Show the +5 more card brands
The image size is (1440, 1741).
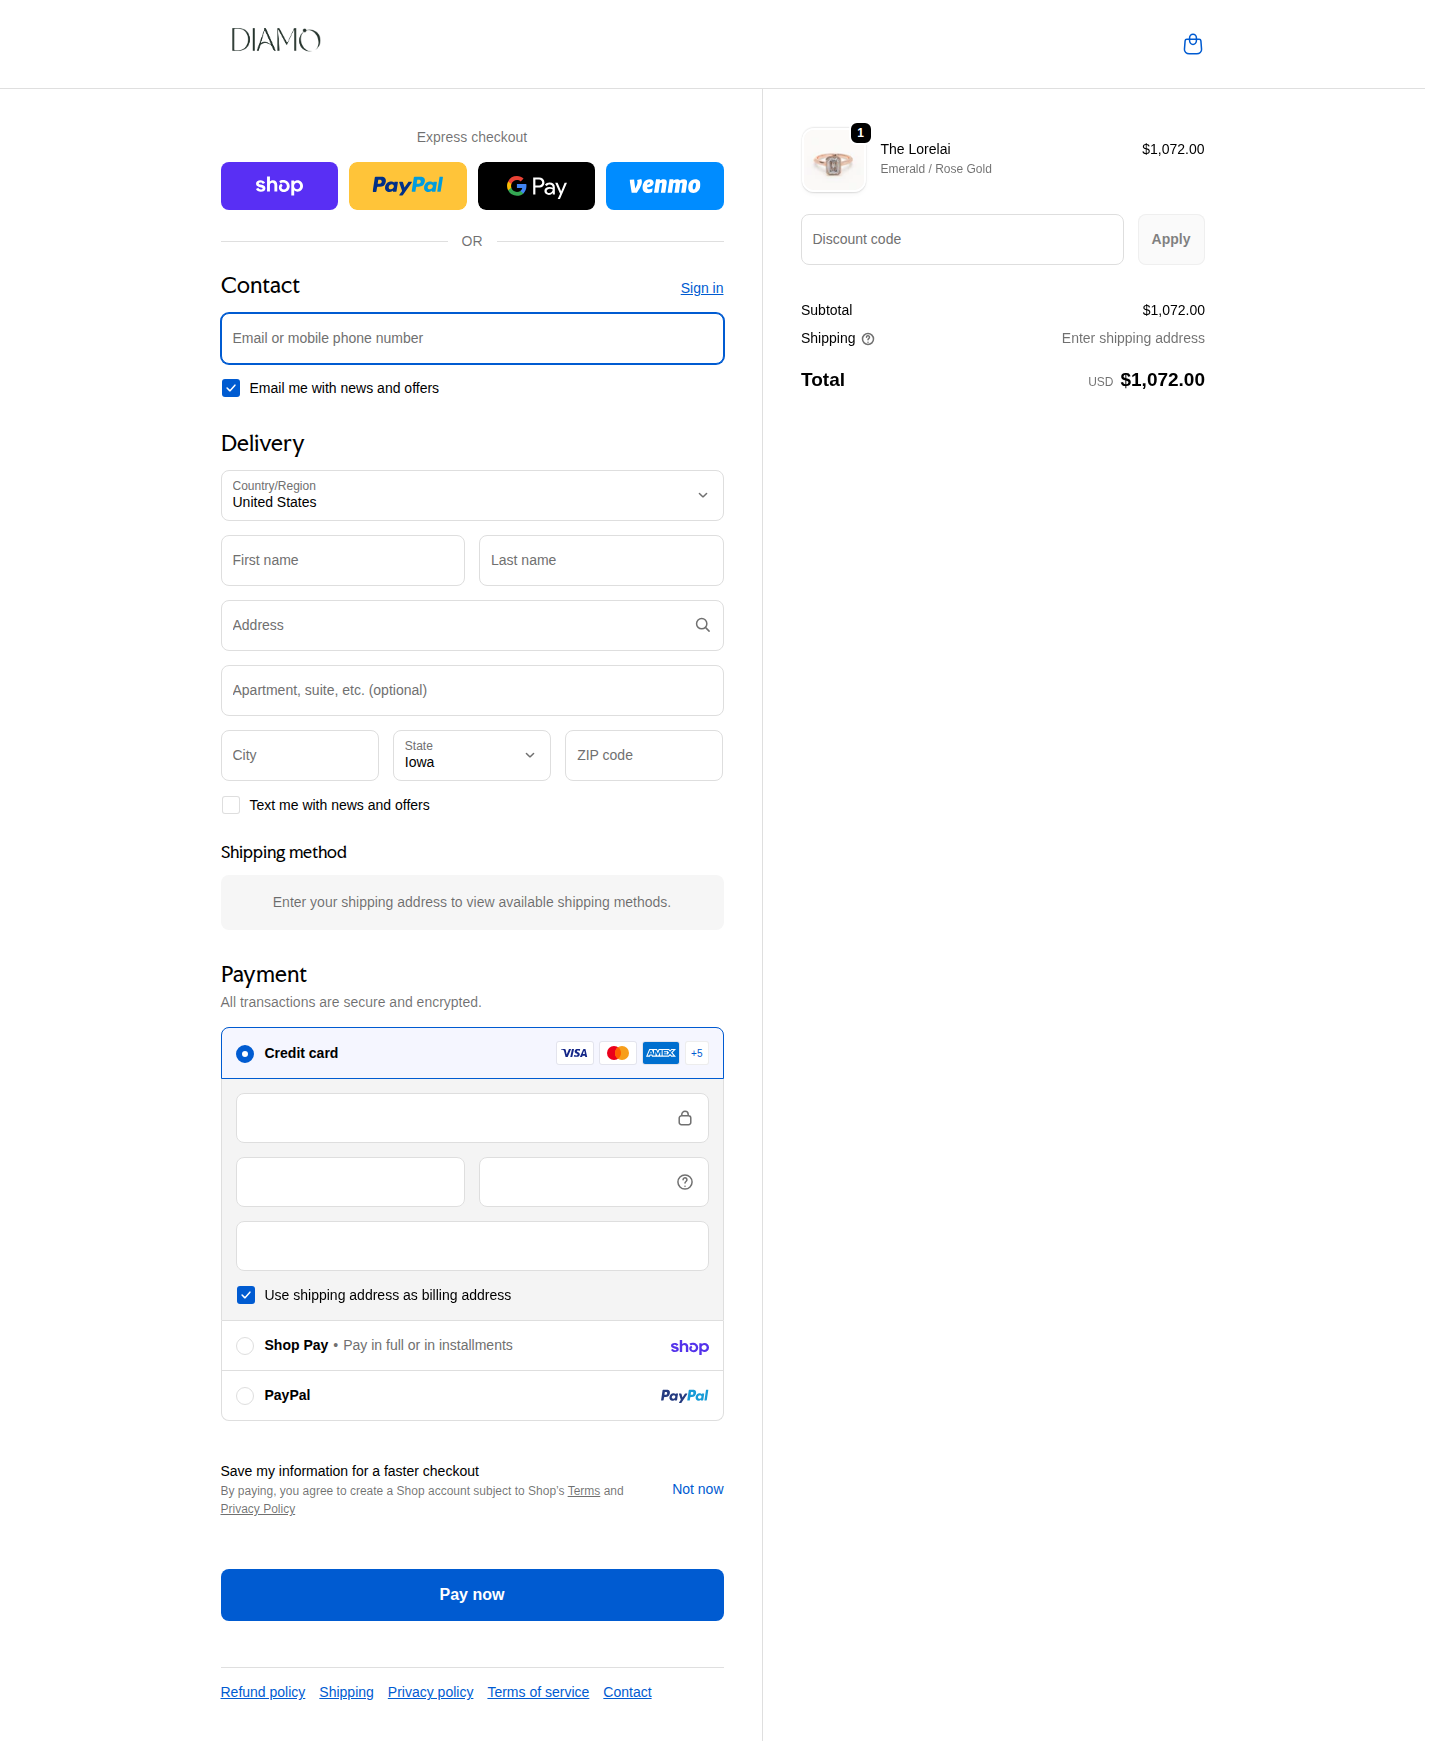point(697,1053)
